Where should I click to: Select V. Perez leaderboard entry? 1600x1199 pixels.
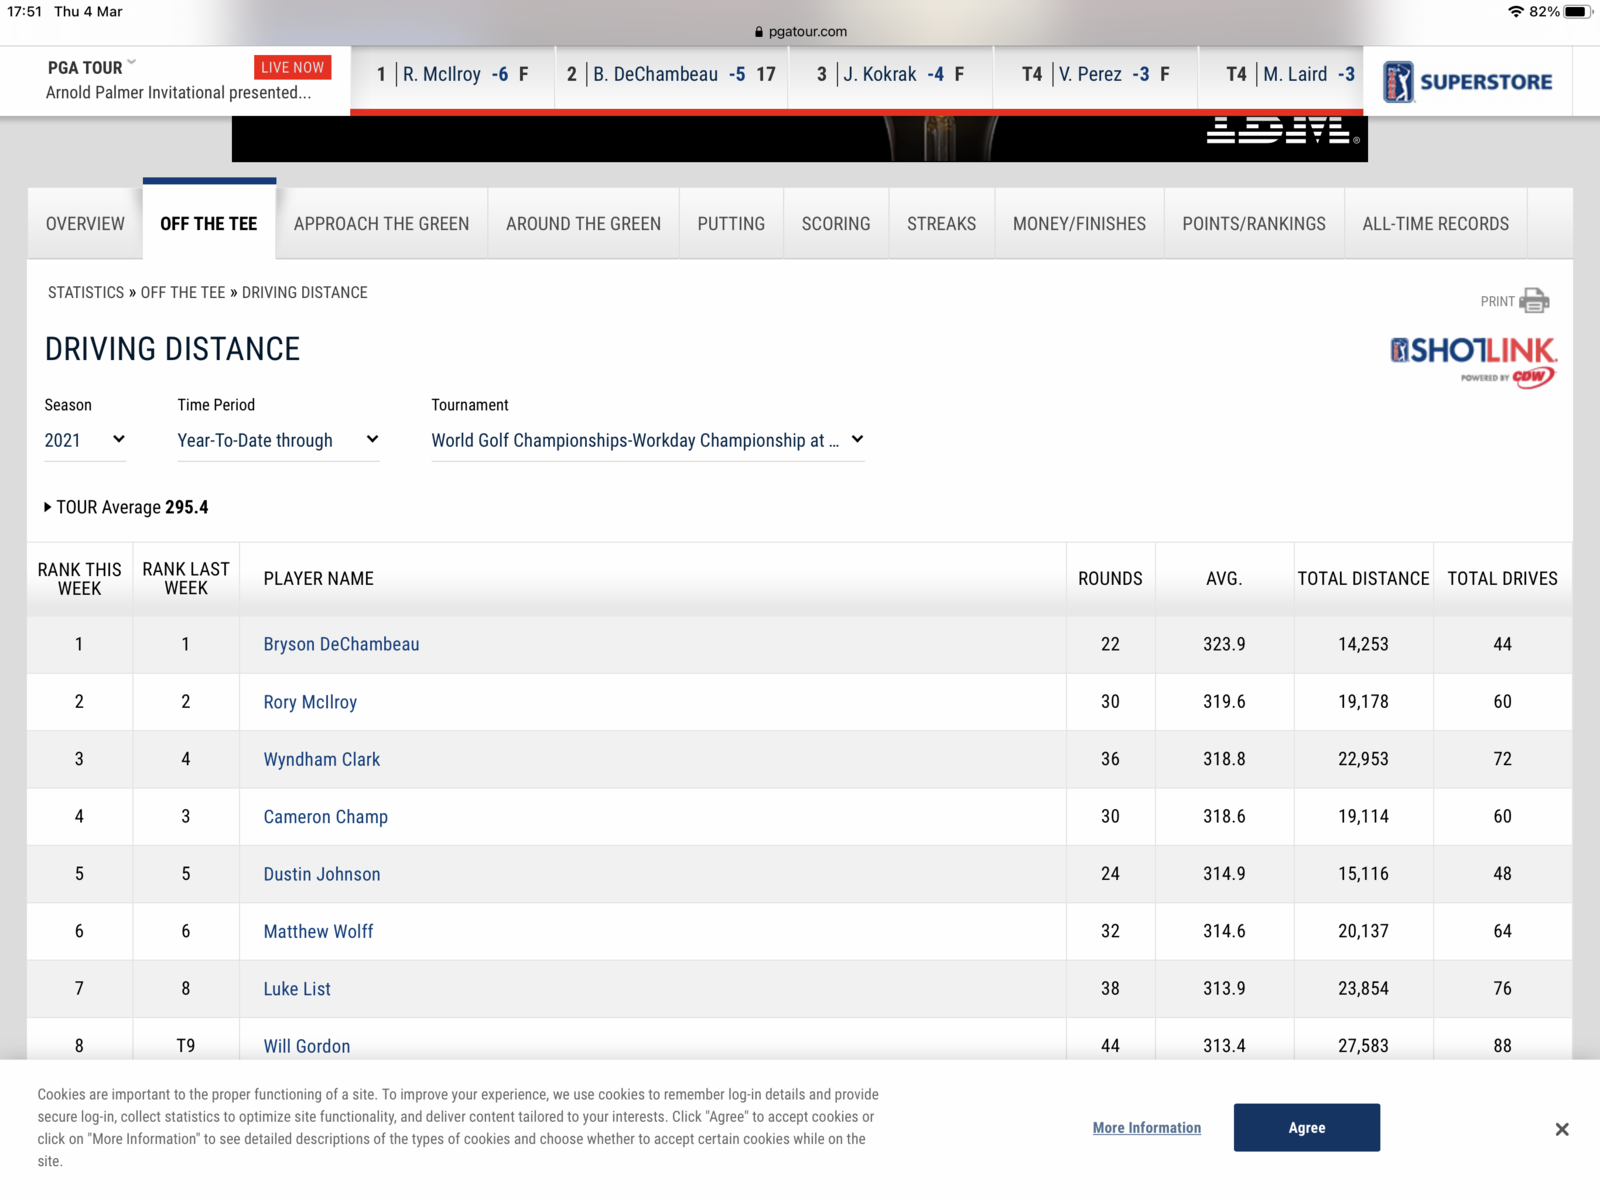tap(1095, 74)
